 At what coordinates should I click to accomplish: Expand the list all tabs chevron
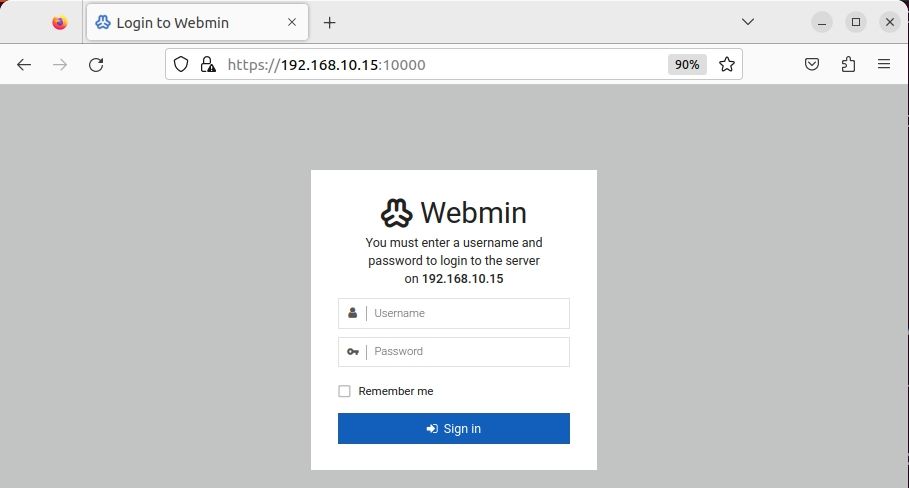pos(748,22)
